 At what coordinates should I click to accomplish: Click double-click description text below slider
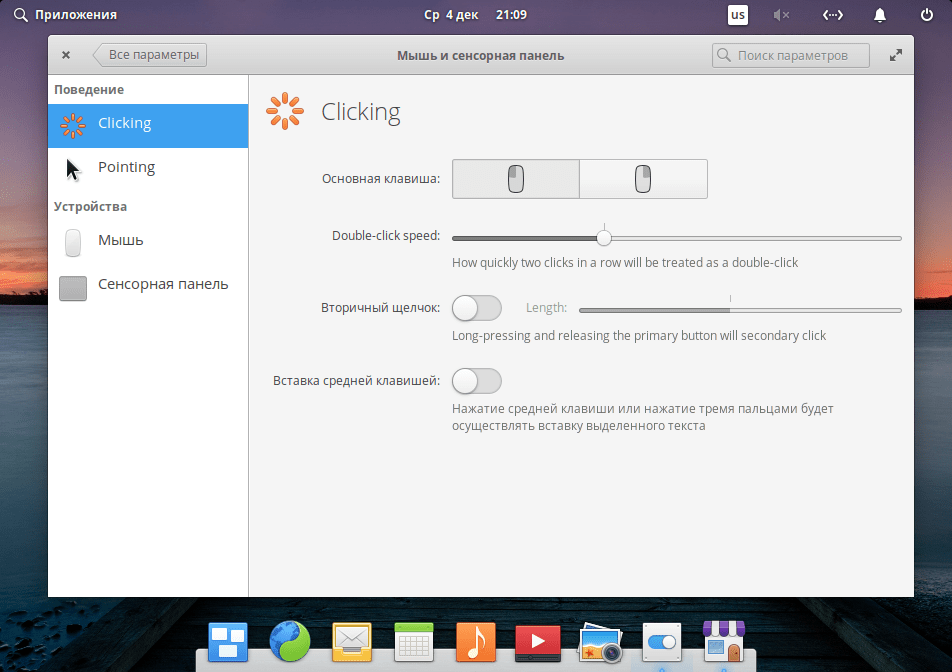tap(625, 263)
